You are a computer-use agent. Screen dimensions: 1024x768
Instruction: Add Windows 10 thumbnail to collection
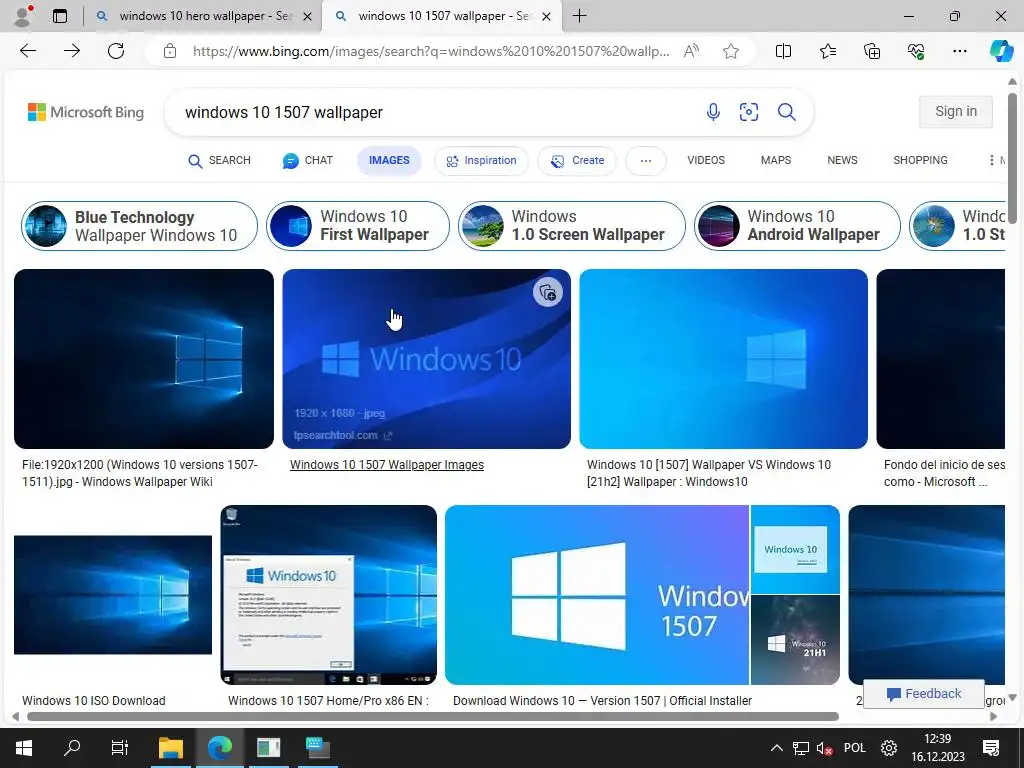tap(547, 293)
